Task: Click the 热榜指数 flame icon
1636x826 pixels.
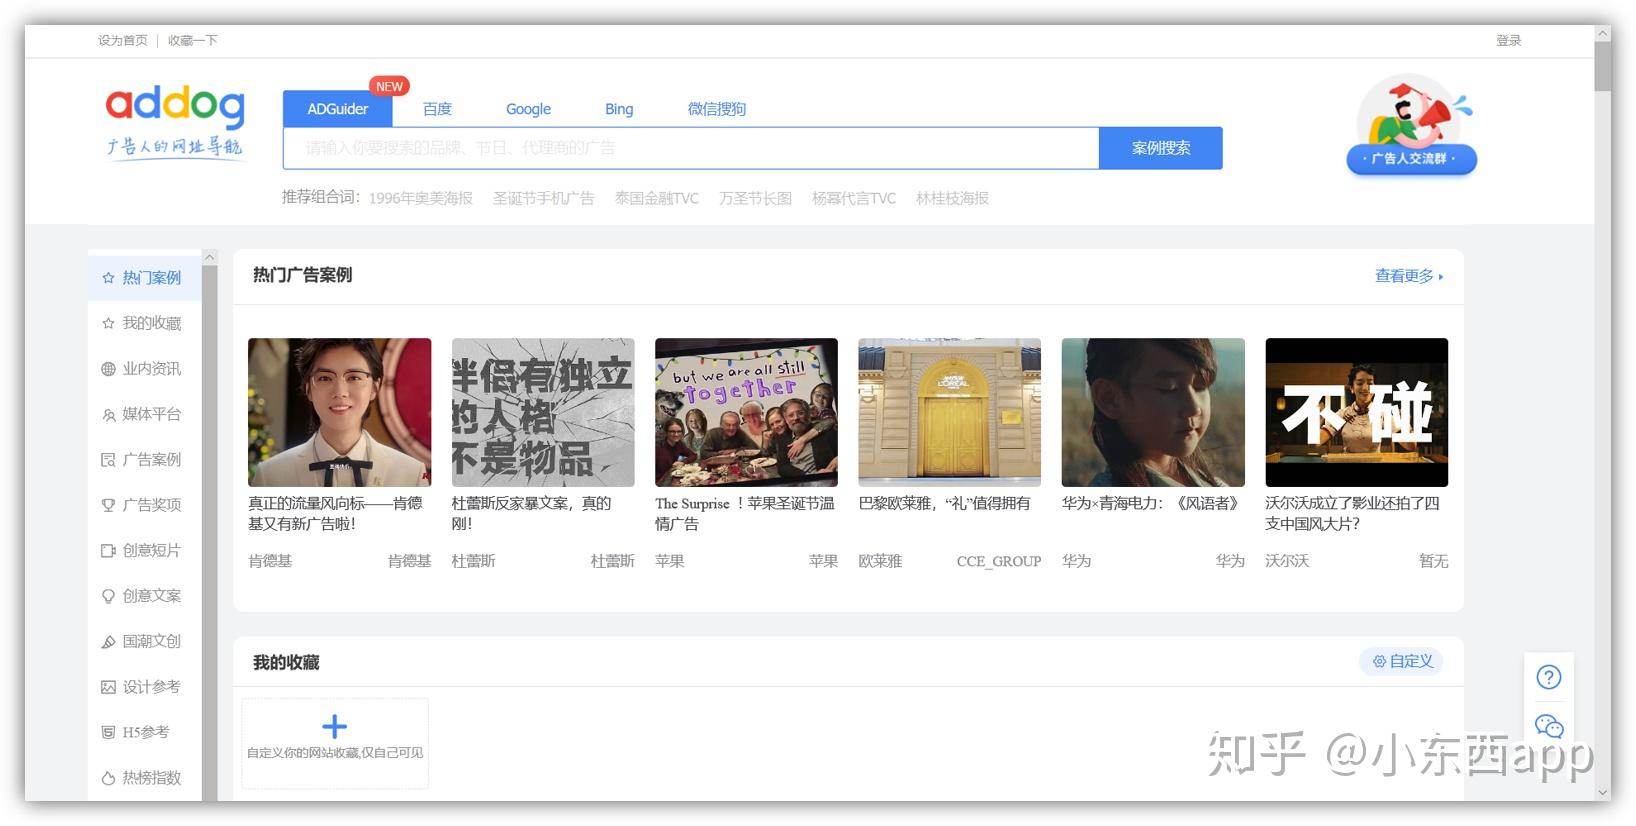Action: pyautogui.click(x=108, y=778)
